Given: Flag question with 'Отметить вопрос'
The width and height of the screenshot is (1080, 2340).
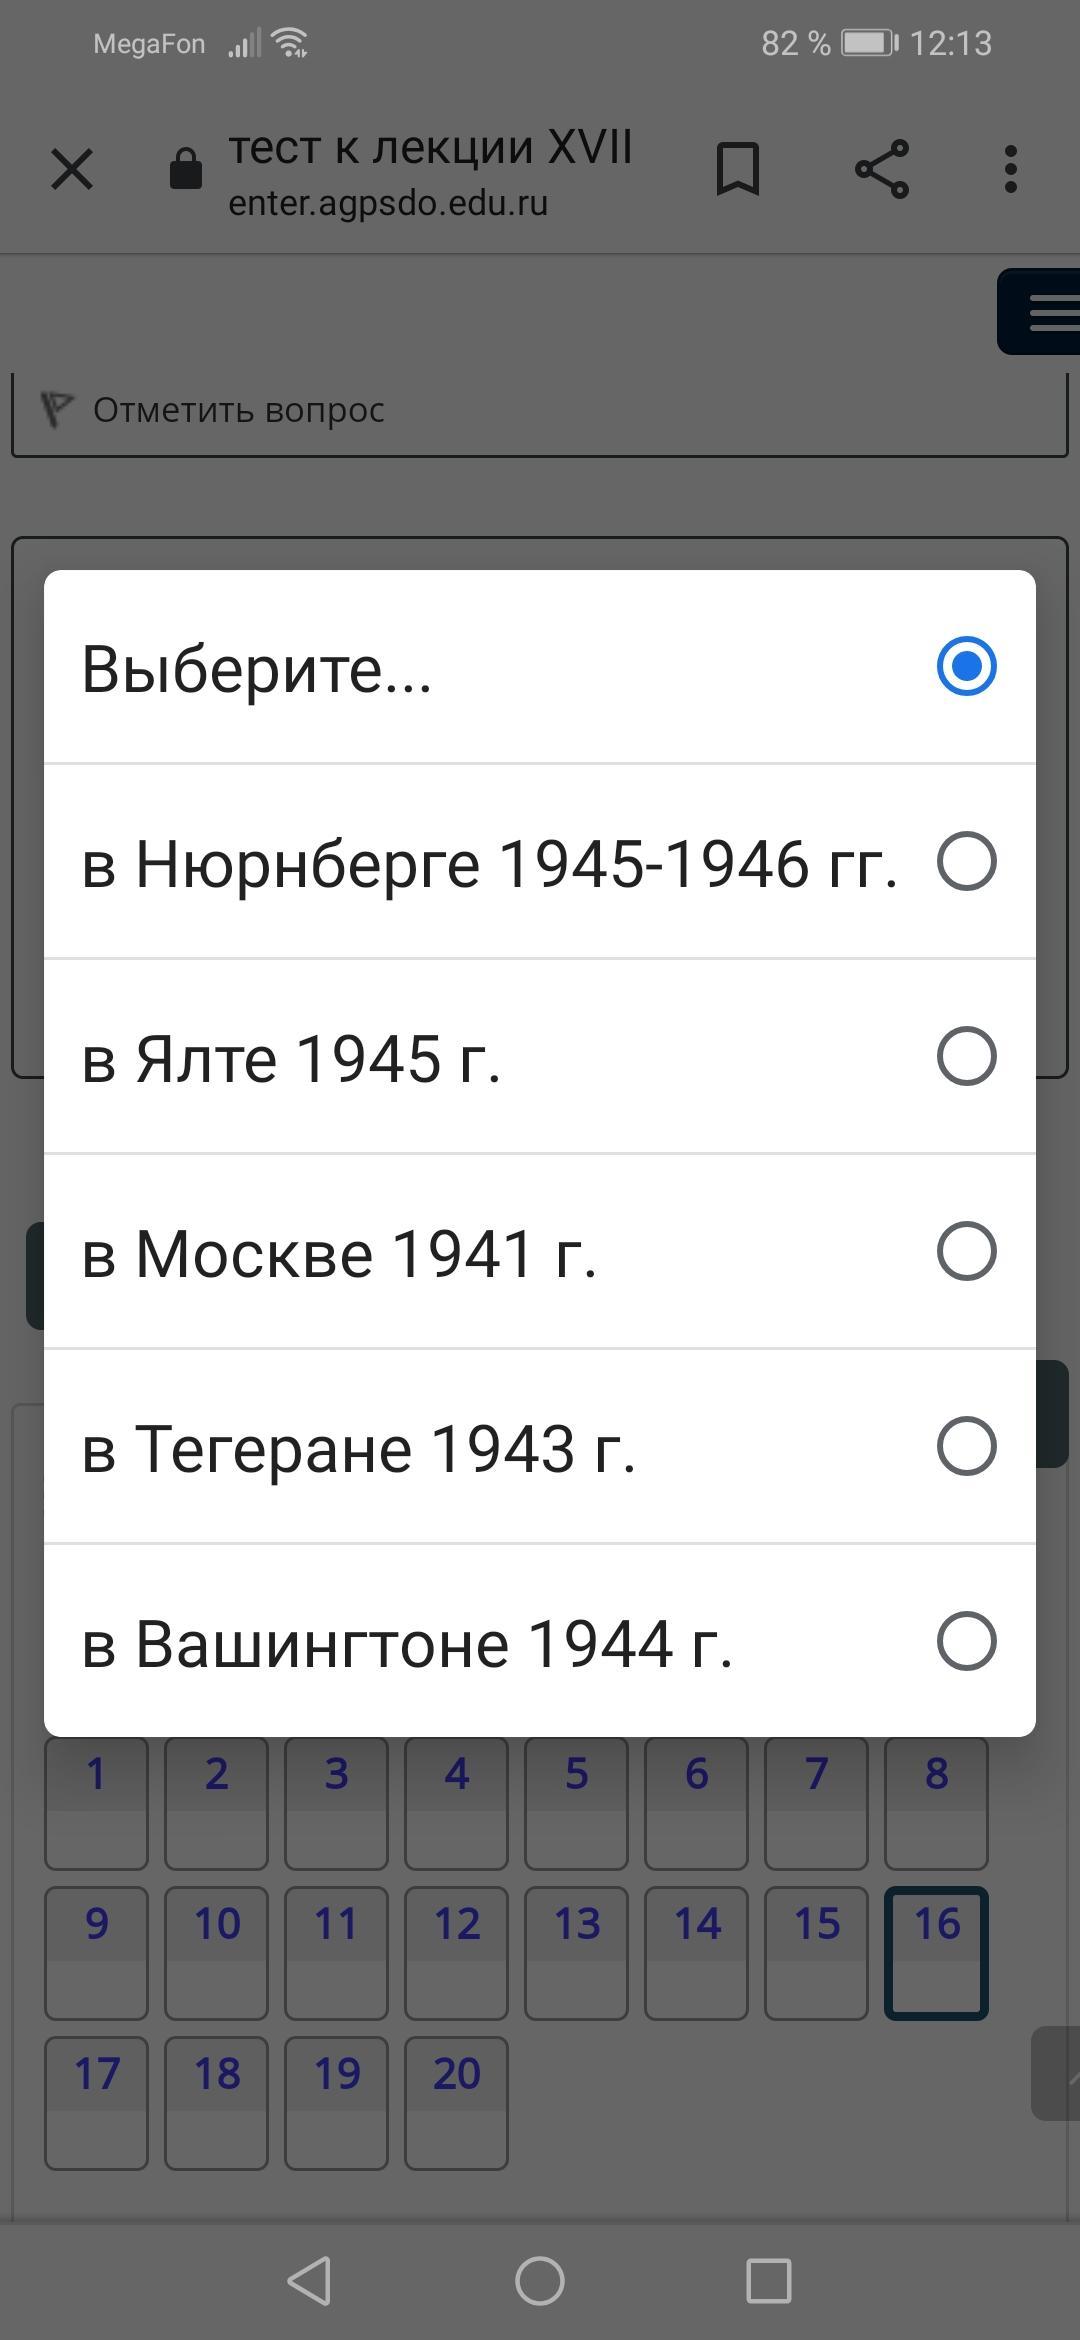Looking at the screenshot, I should (x=238, y=410).
